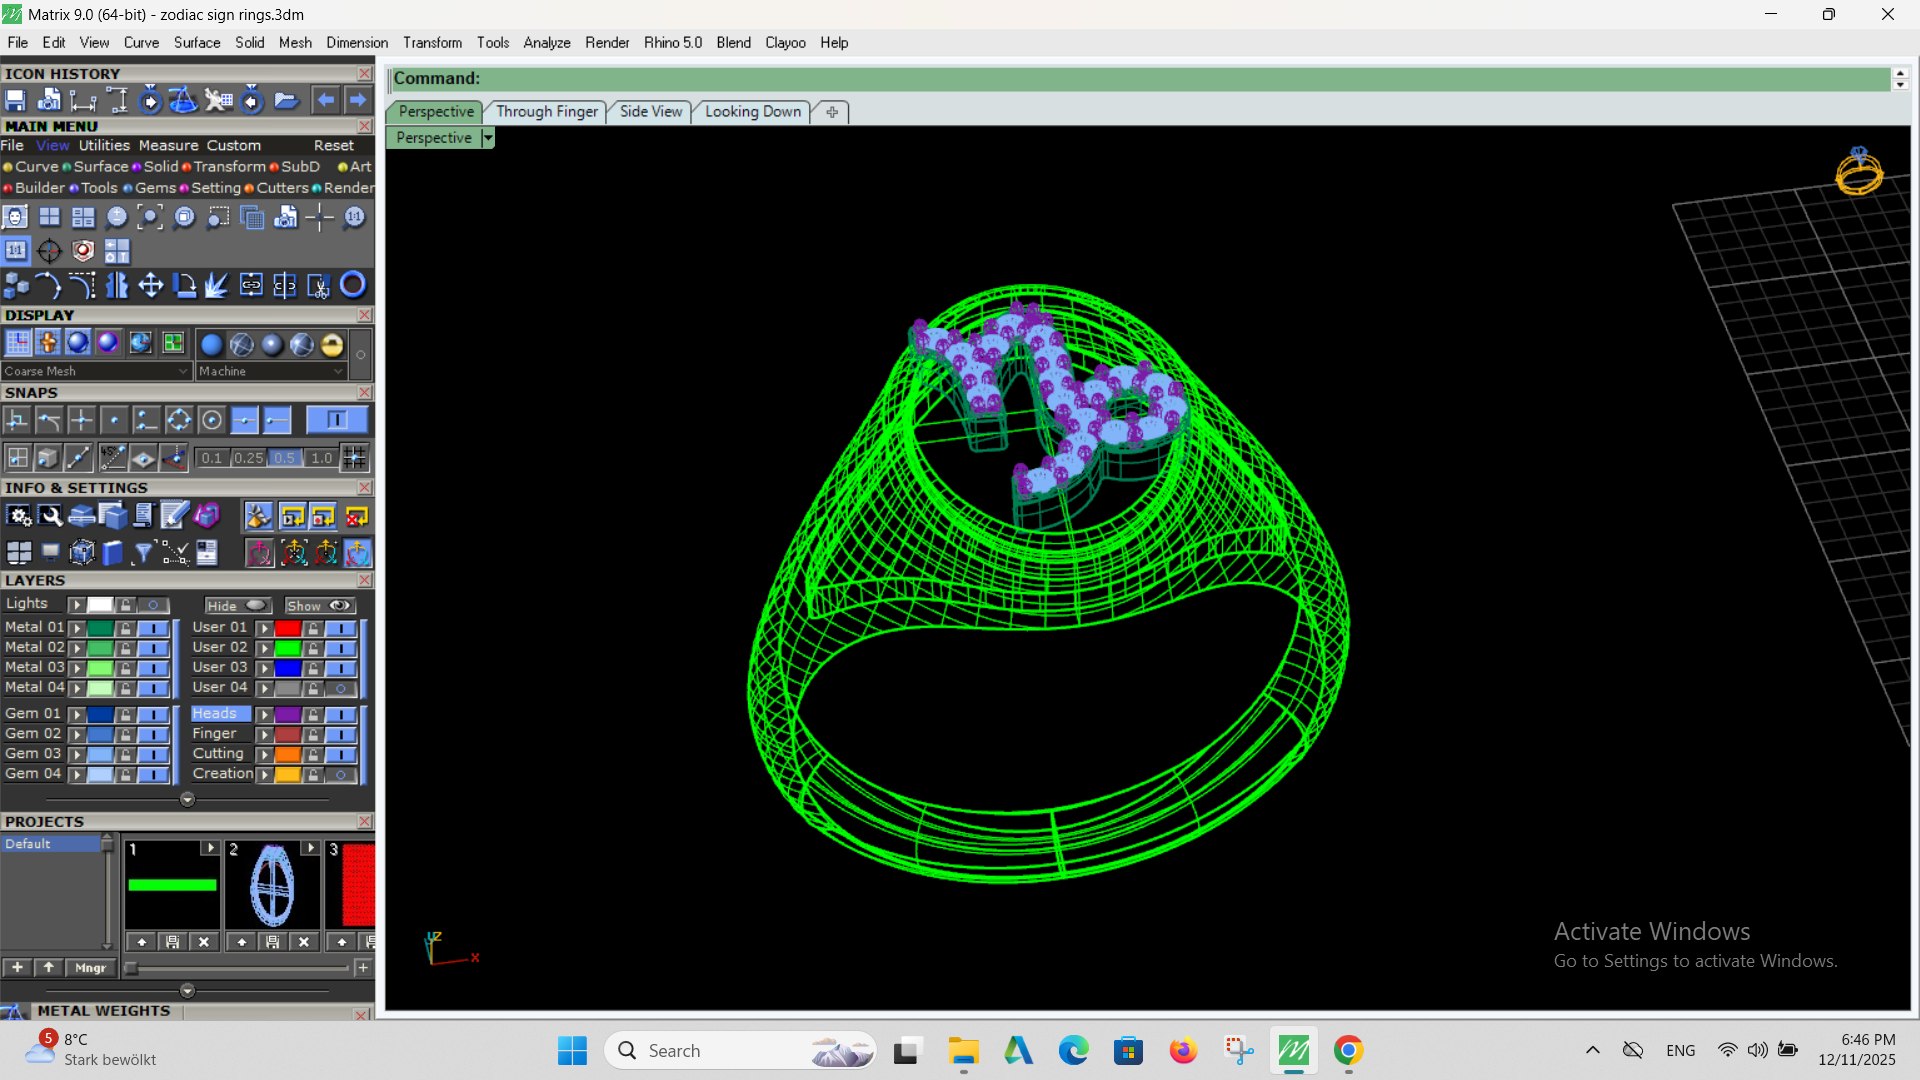Screen dimensions: 1920x1080
Task: Click the Zoom Window selection icon
Action: pos(218,217)
